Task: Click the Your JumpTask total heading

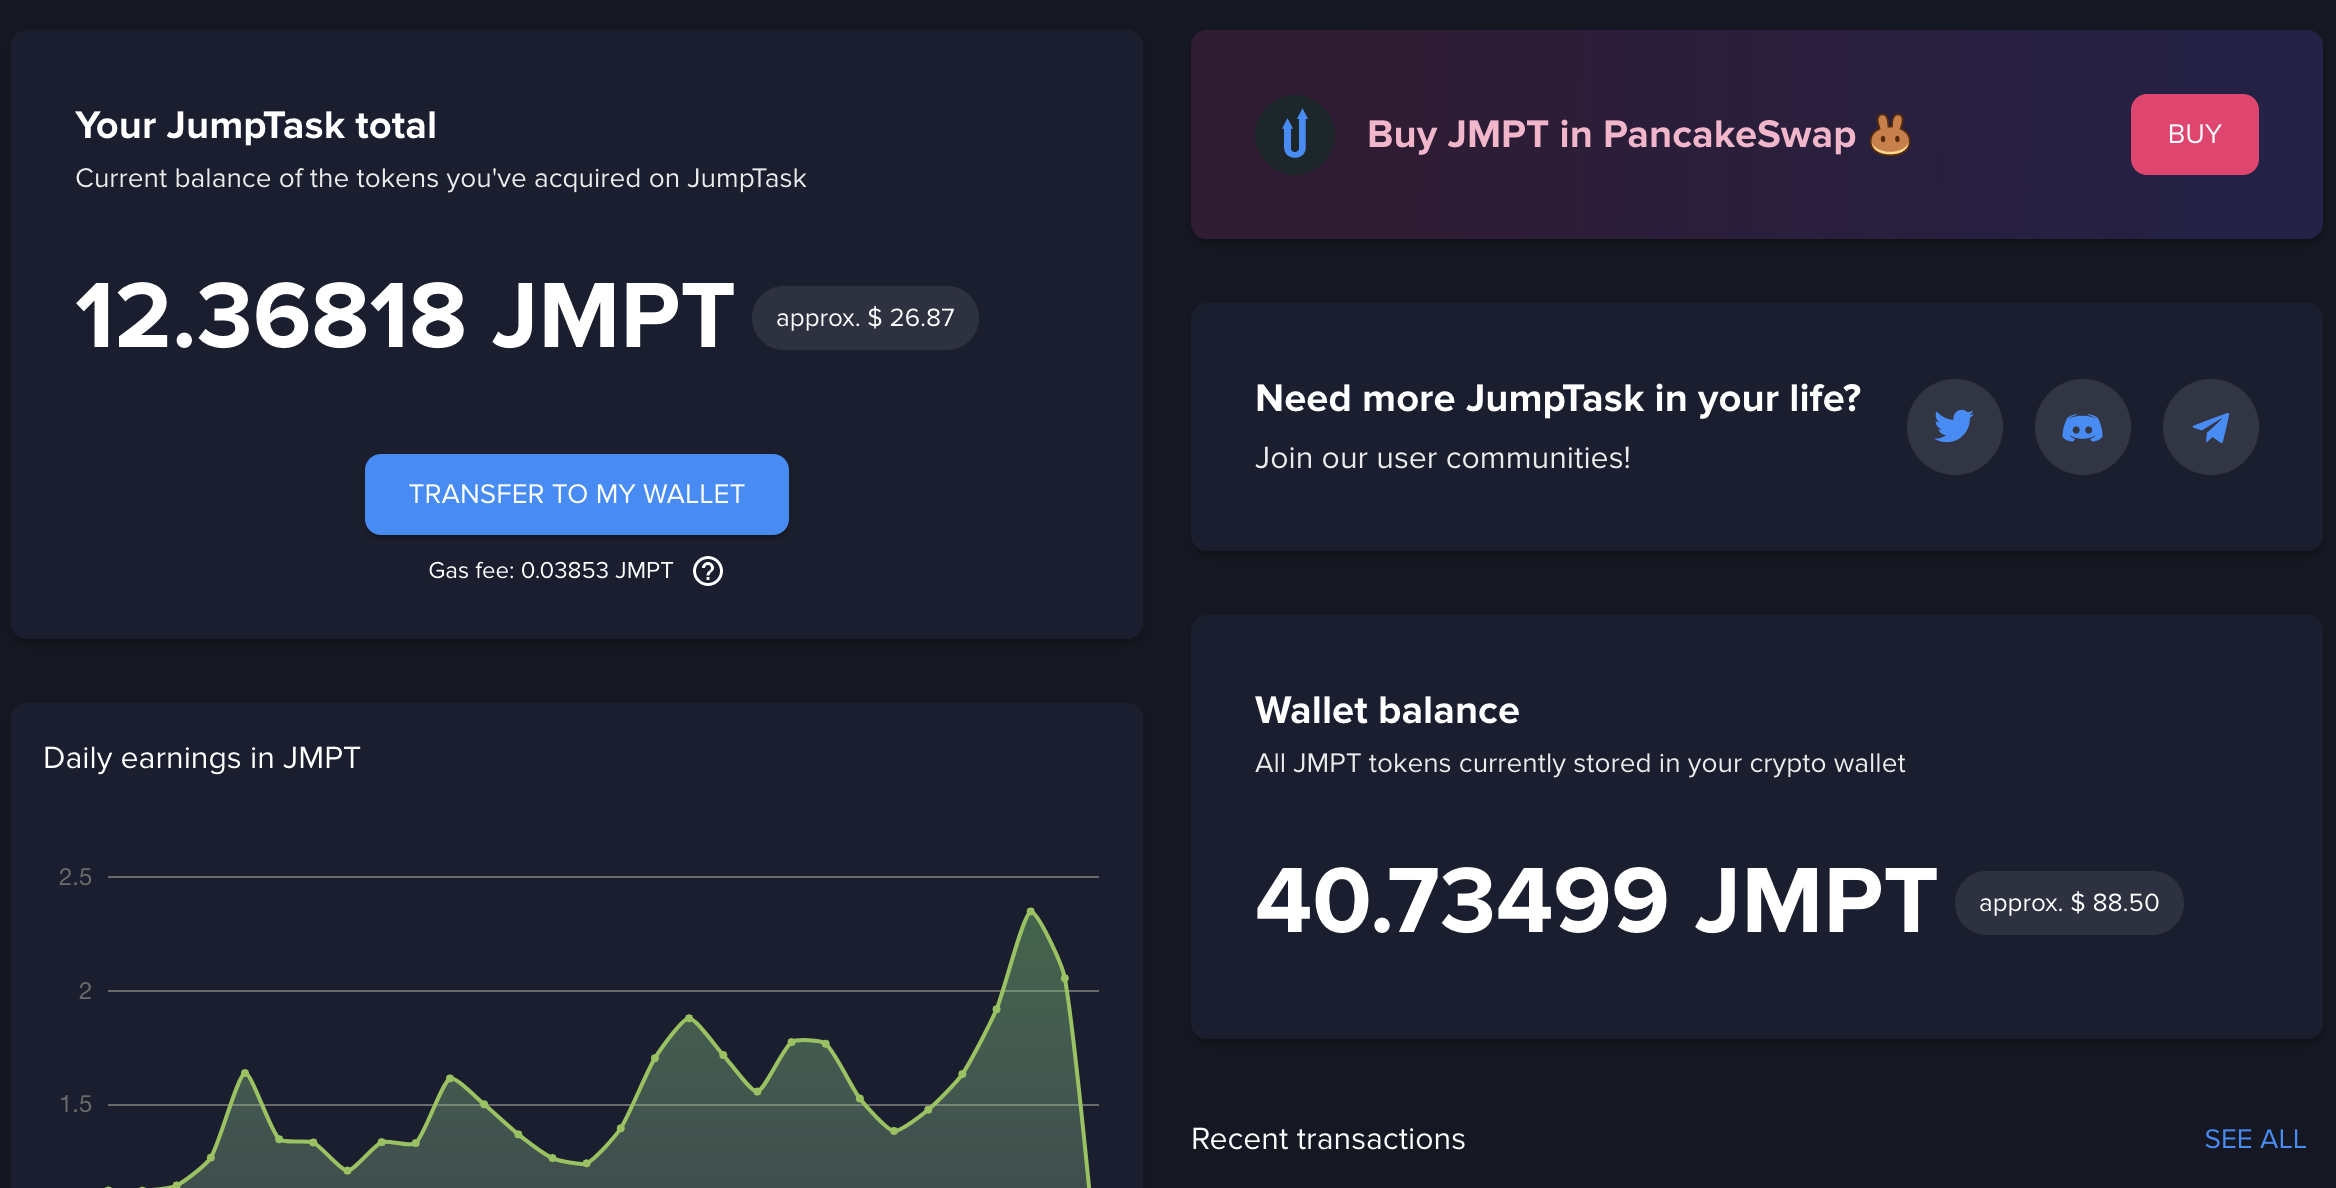Action: pyautogui.click(x=256, y=126)
